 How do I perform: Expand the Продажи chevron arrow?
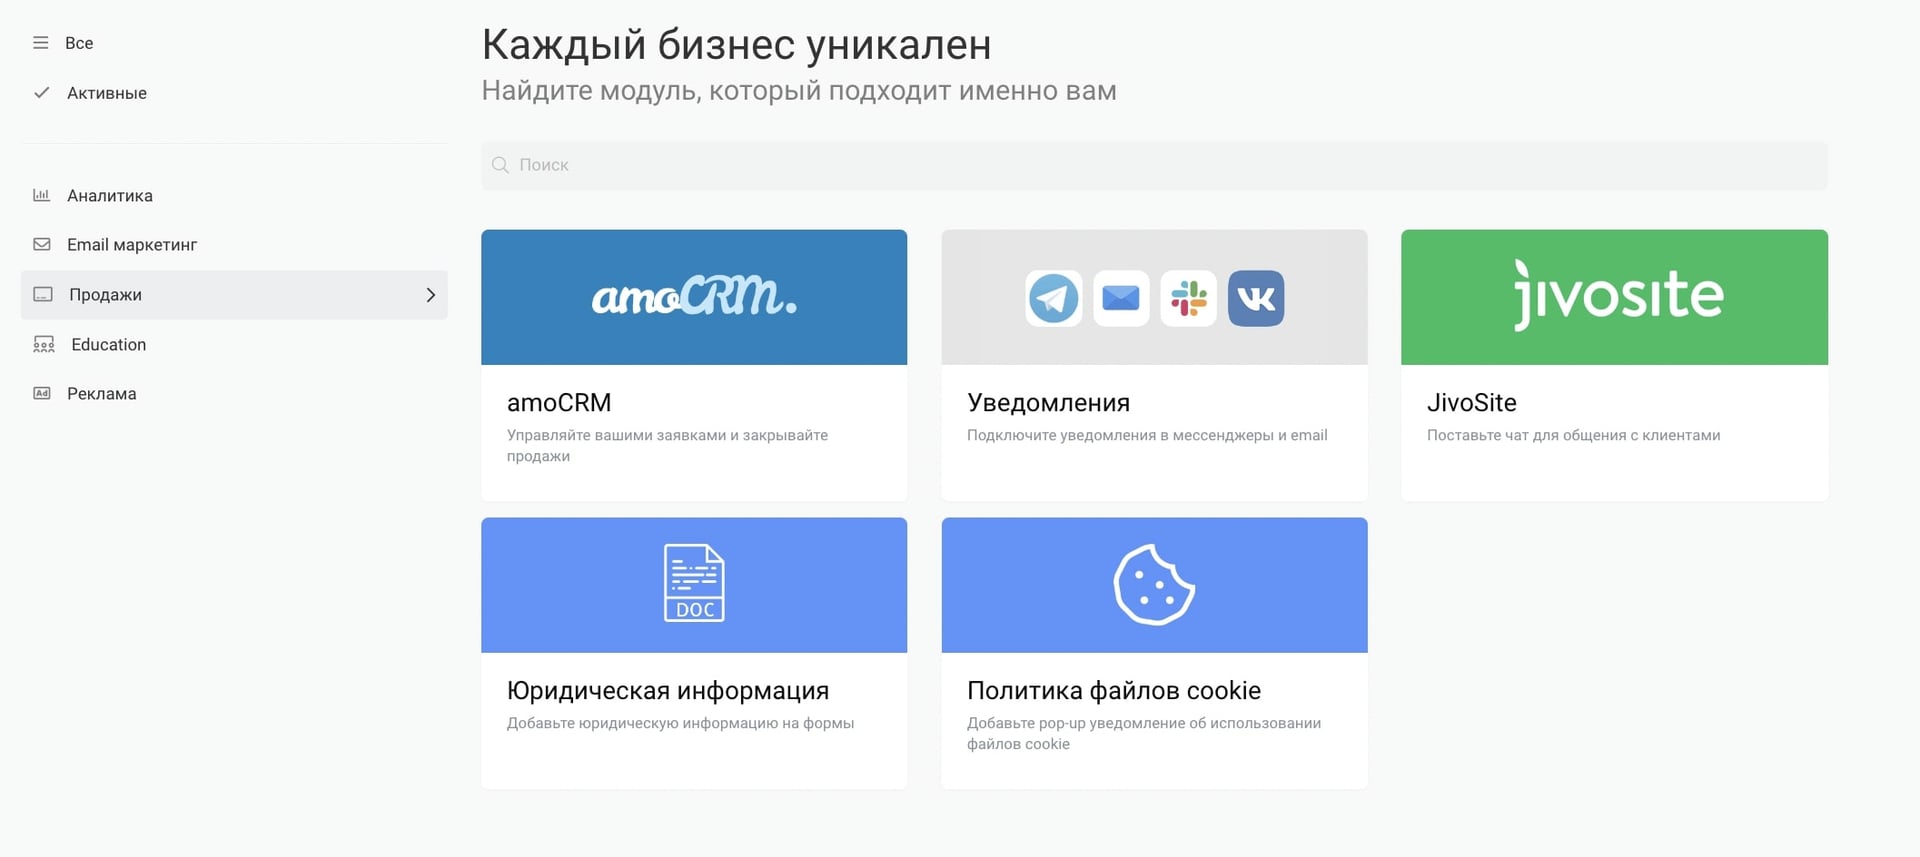[x=431, y=295]
